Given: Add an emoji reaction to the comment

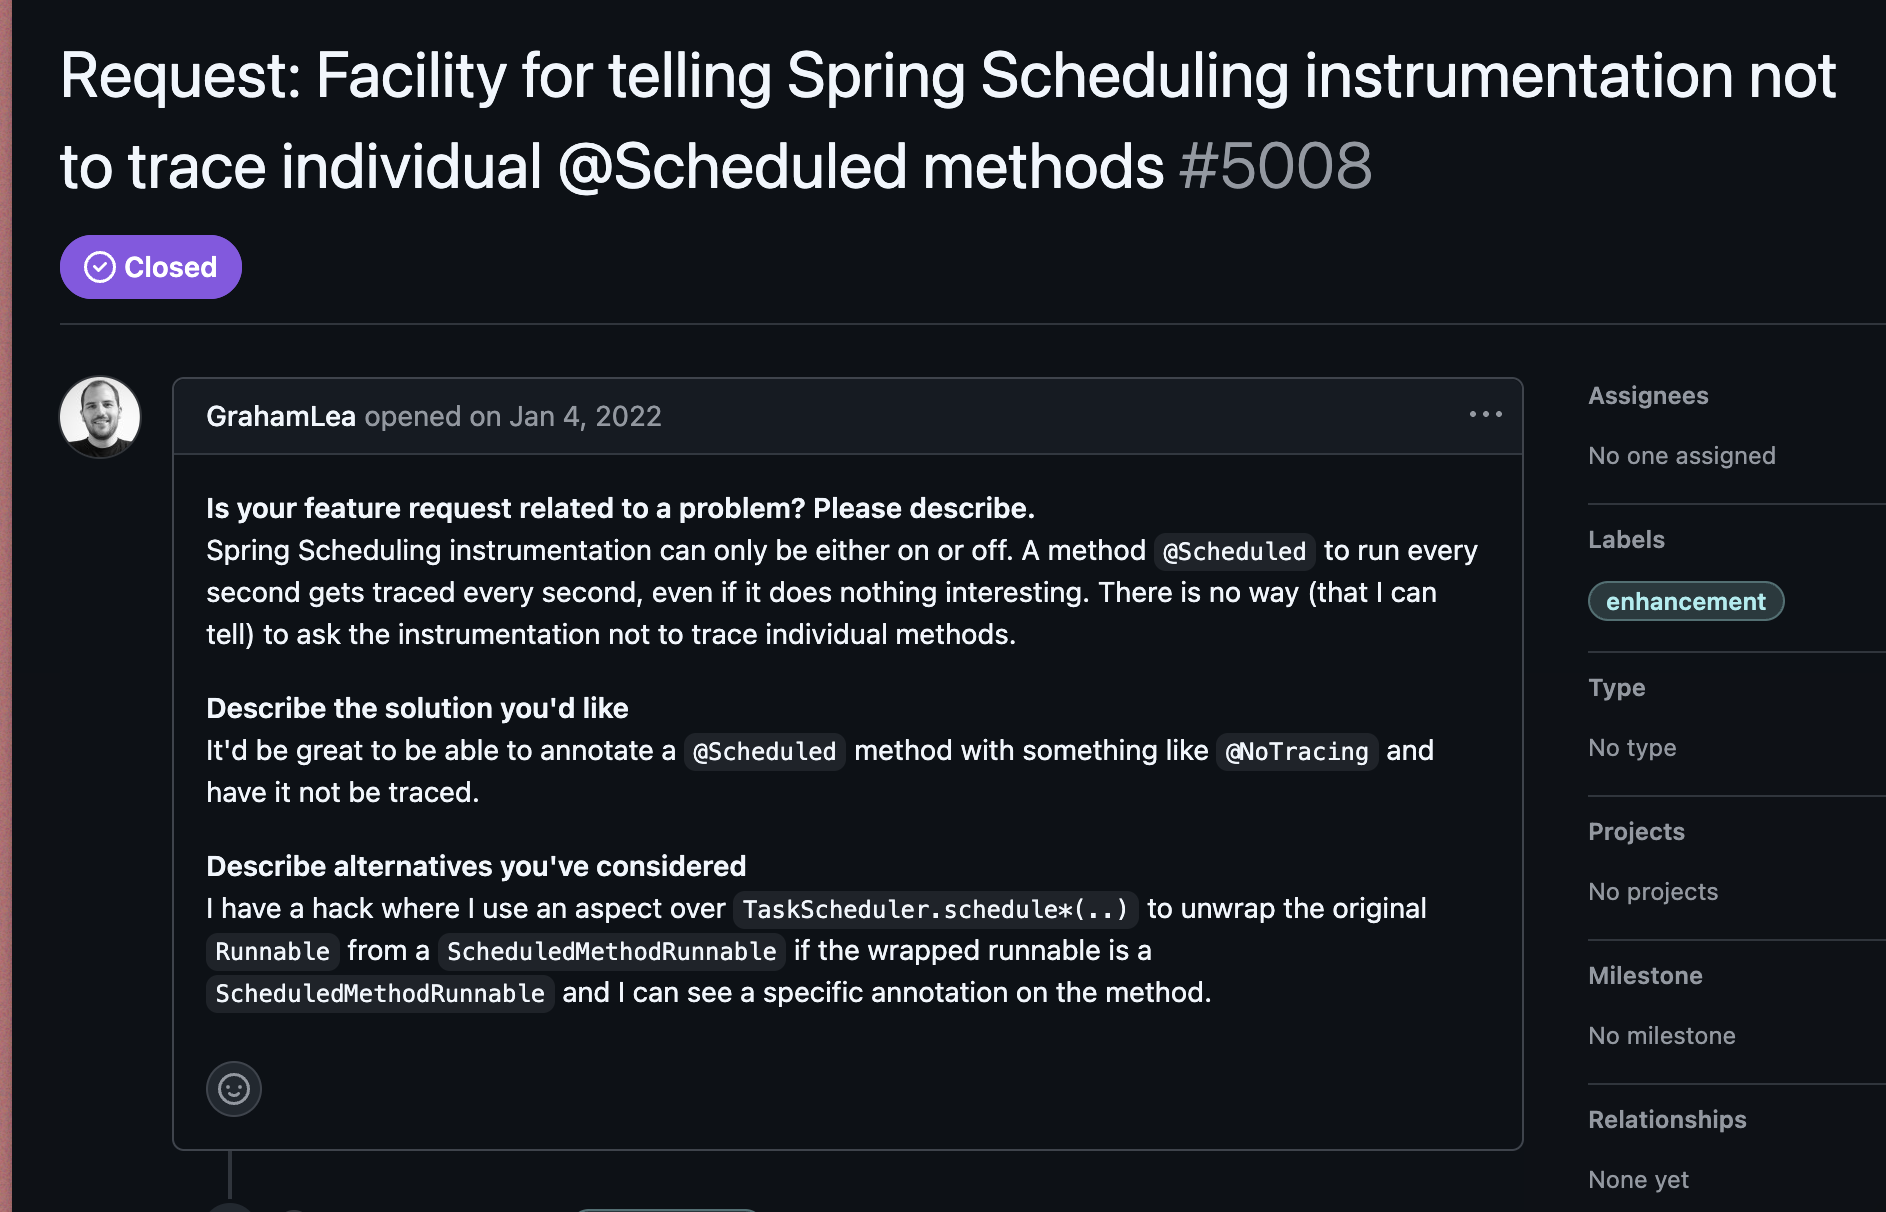Looking at the screenshot, I should point(234,1088).
